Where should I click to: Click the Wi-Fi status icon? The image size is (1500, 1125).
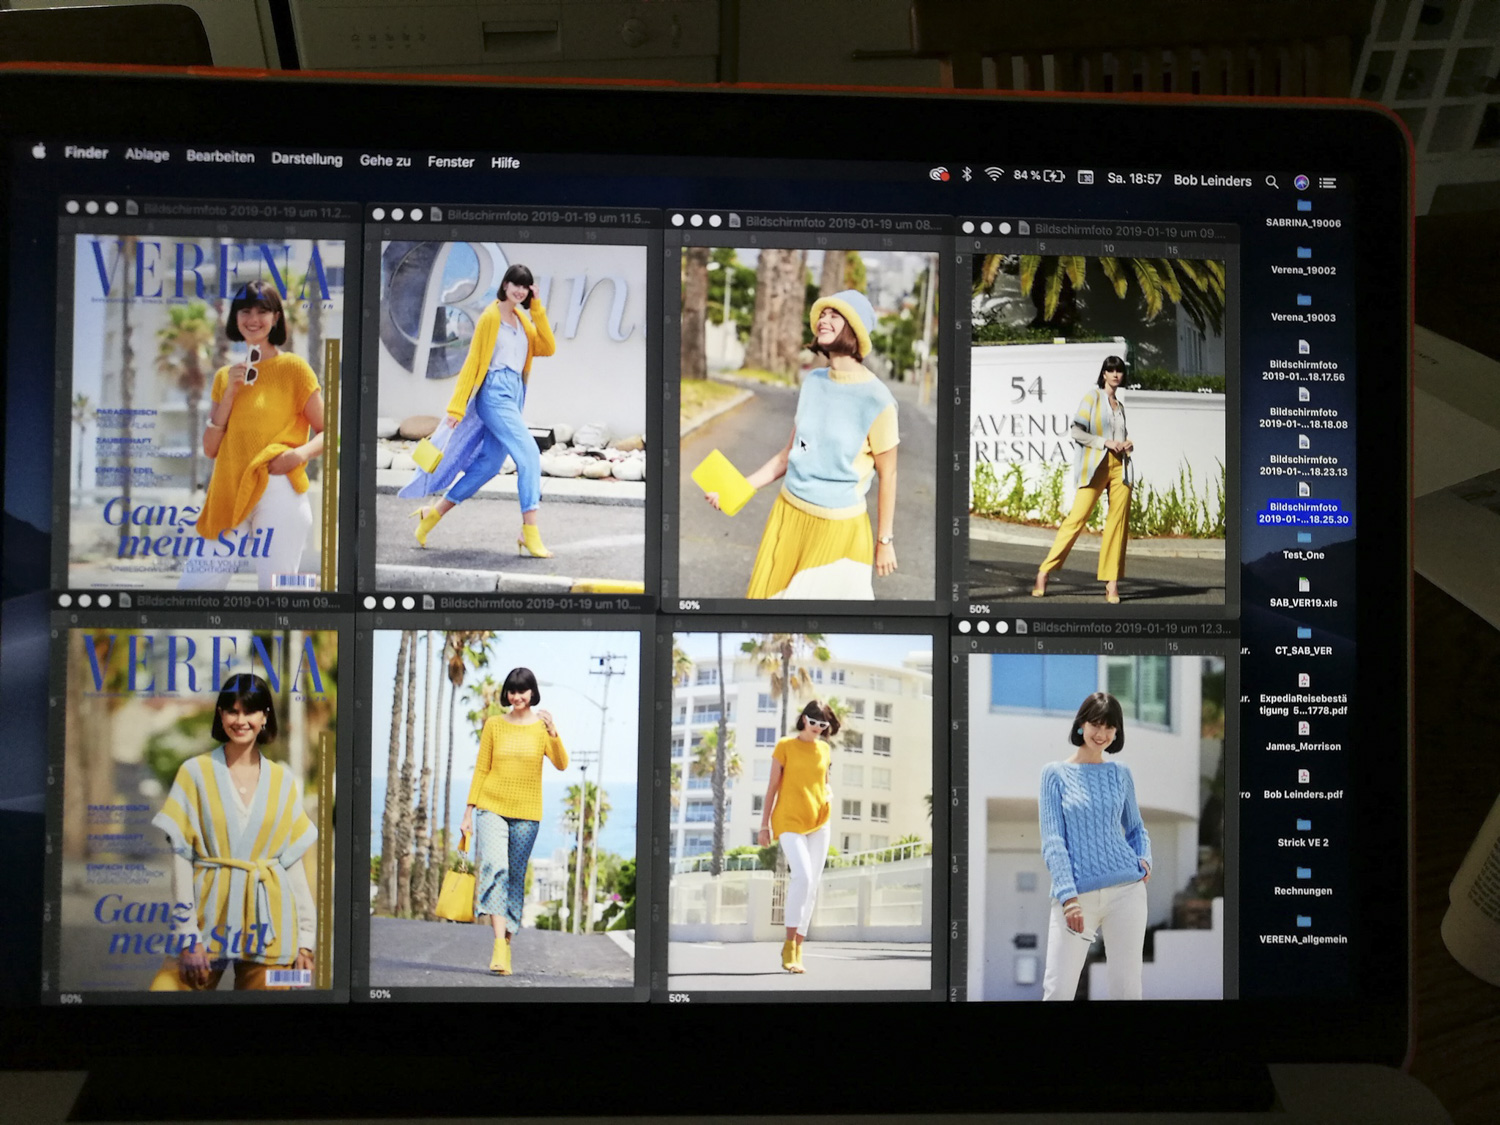click(x=994, y=175)
